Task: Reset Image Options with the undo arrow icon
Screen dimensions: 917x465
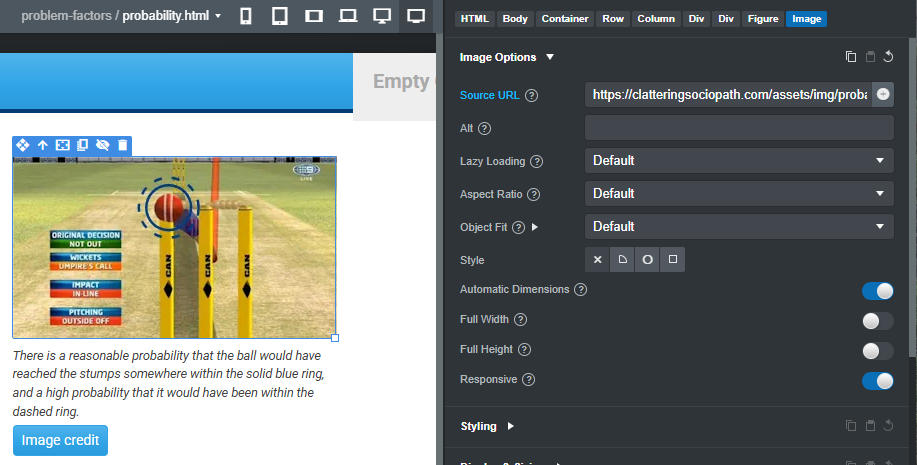Action: point(888,57)
